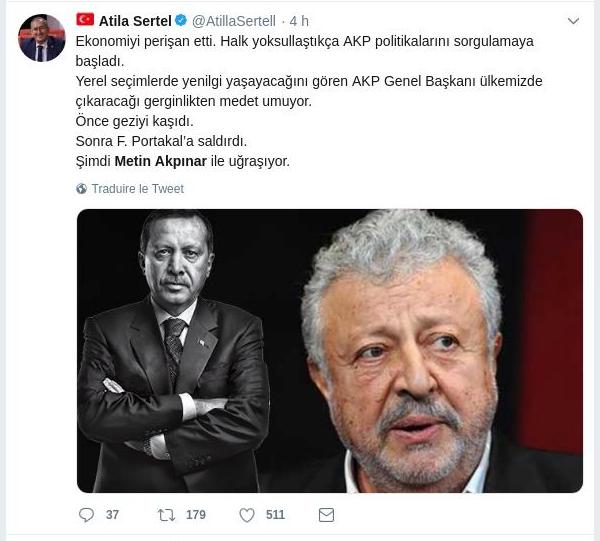
Task: Click the 511 likes count
Action: [276, 515]
